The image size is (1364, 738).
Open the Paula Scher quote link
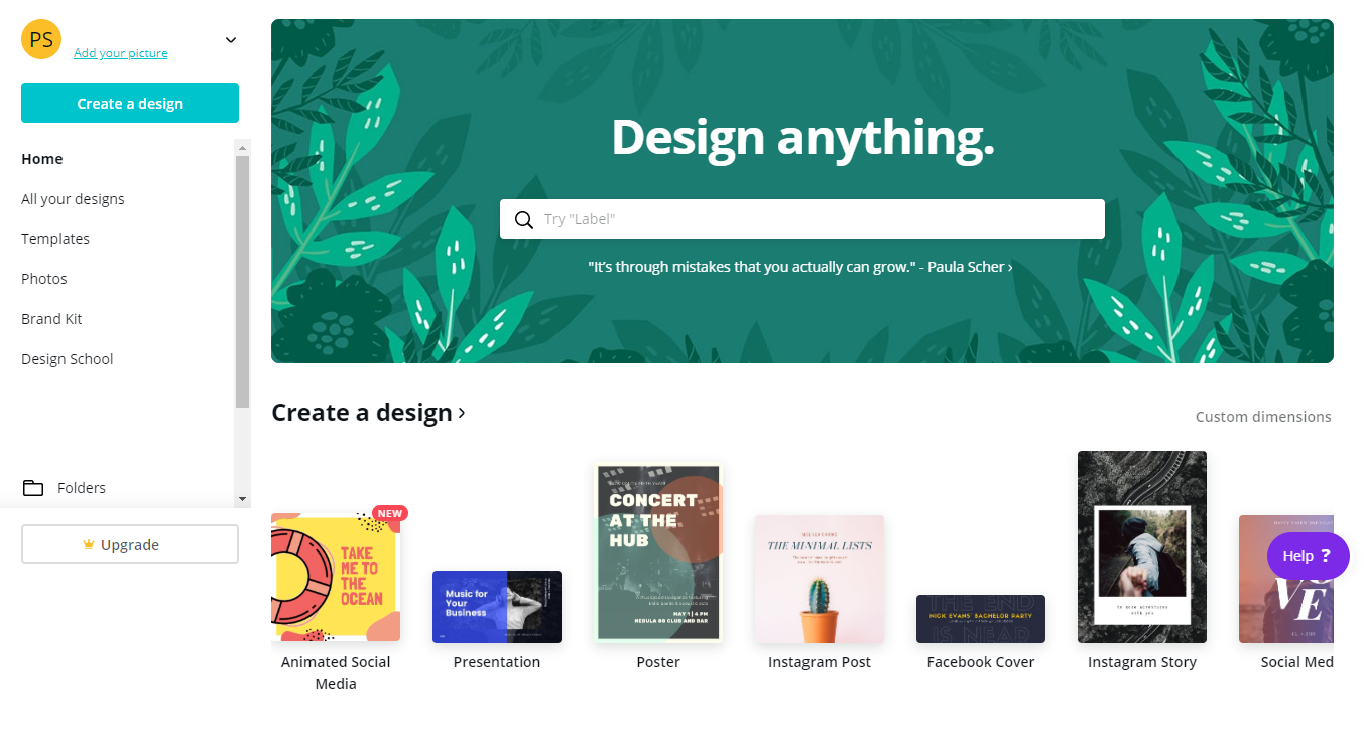click(800, 267)
